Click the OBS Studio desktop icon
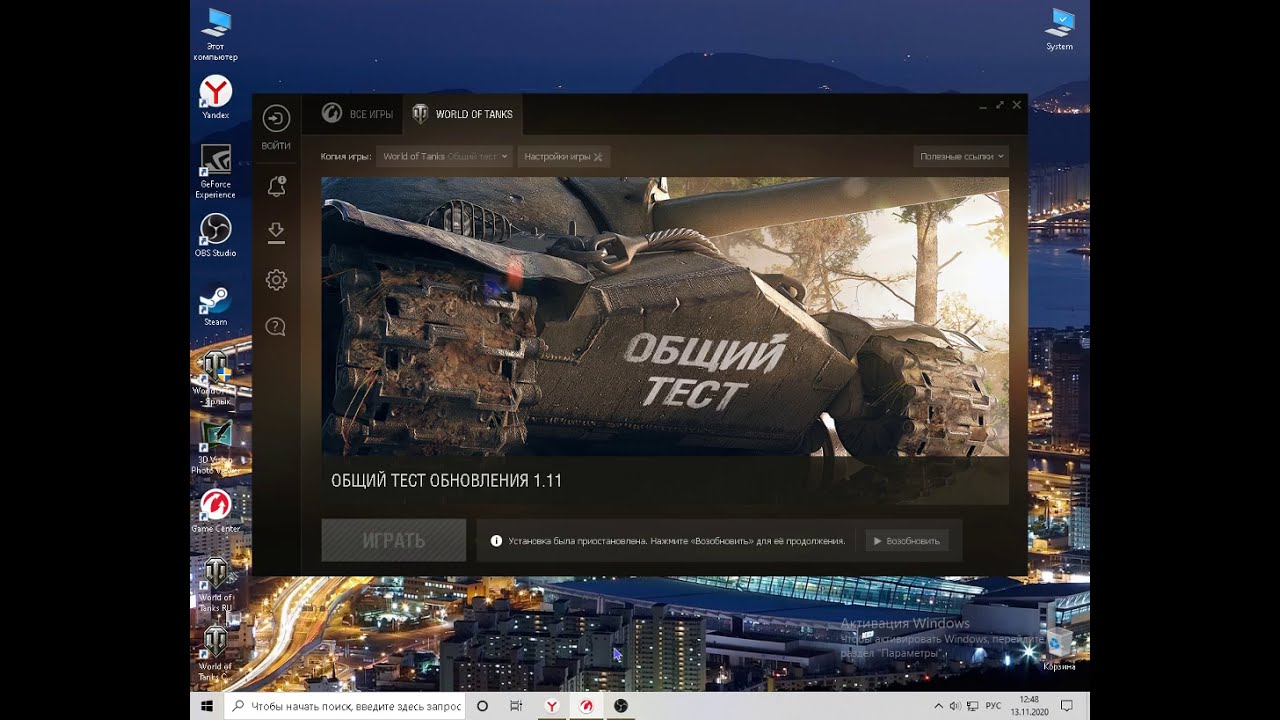Screen dimensions: 1280x720 point(215,235)
